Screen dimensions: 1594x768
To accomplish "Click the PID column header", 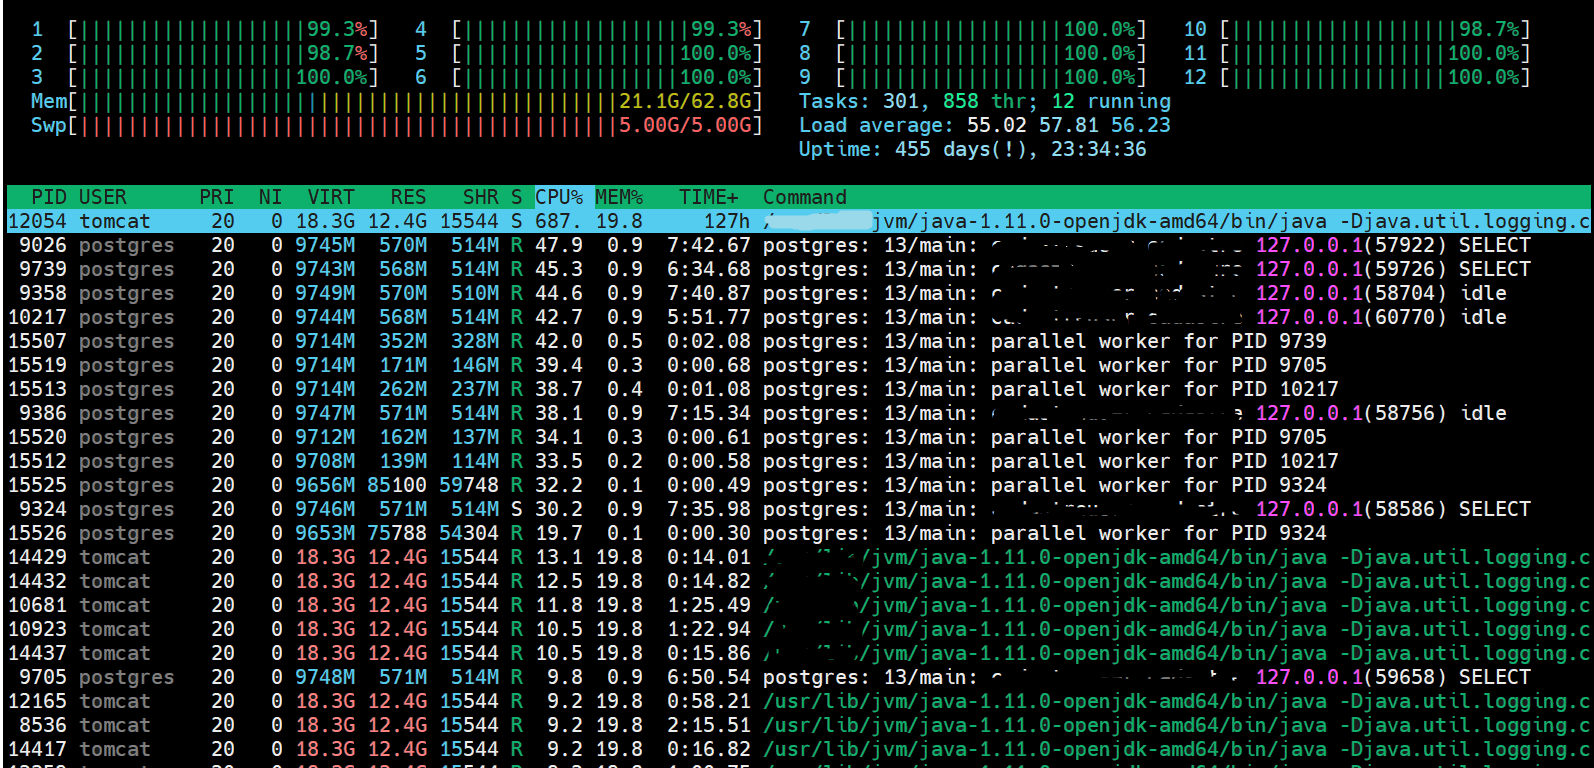I will pyautogui.click(x=49, y=197).
